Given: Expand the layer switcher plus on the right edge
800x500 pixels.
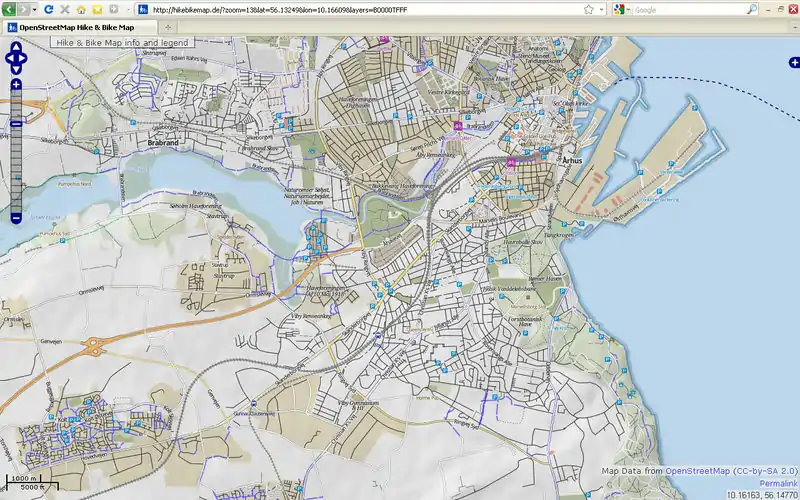Looking at the screenshot, I should point(793,62).
